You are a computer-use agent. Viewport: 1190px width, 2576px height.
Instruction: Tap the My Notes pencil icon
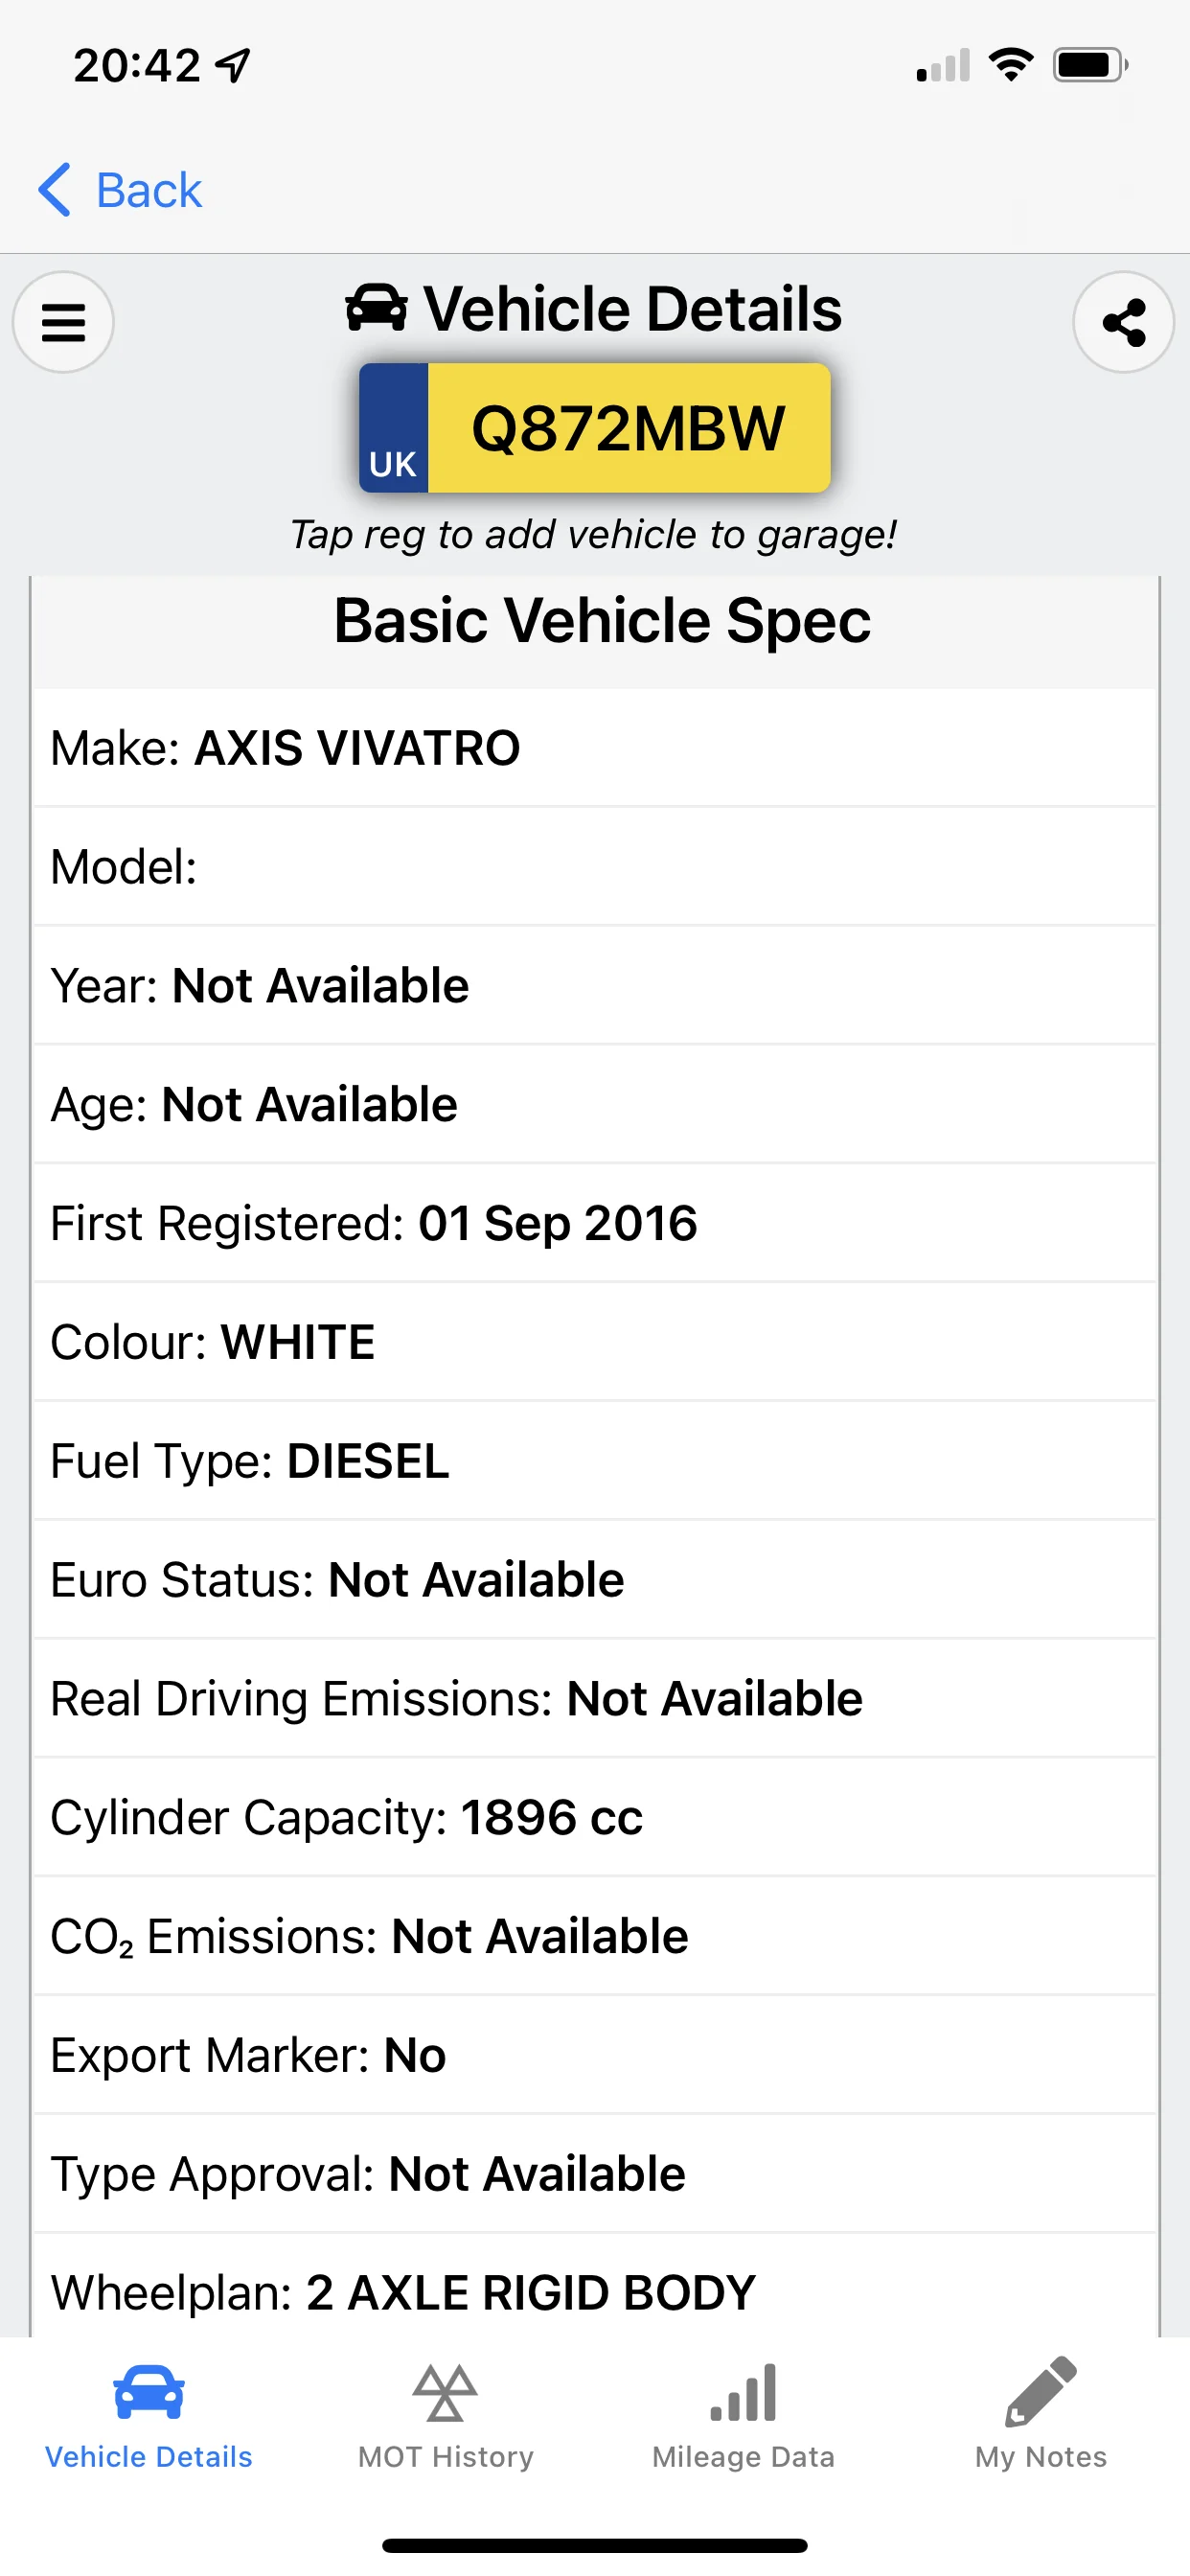[1041, 2392]
